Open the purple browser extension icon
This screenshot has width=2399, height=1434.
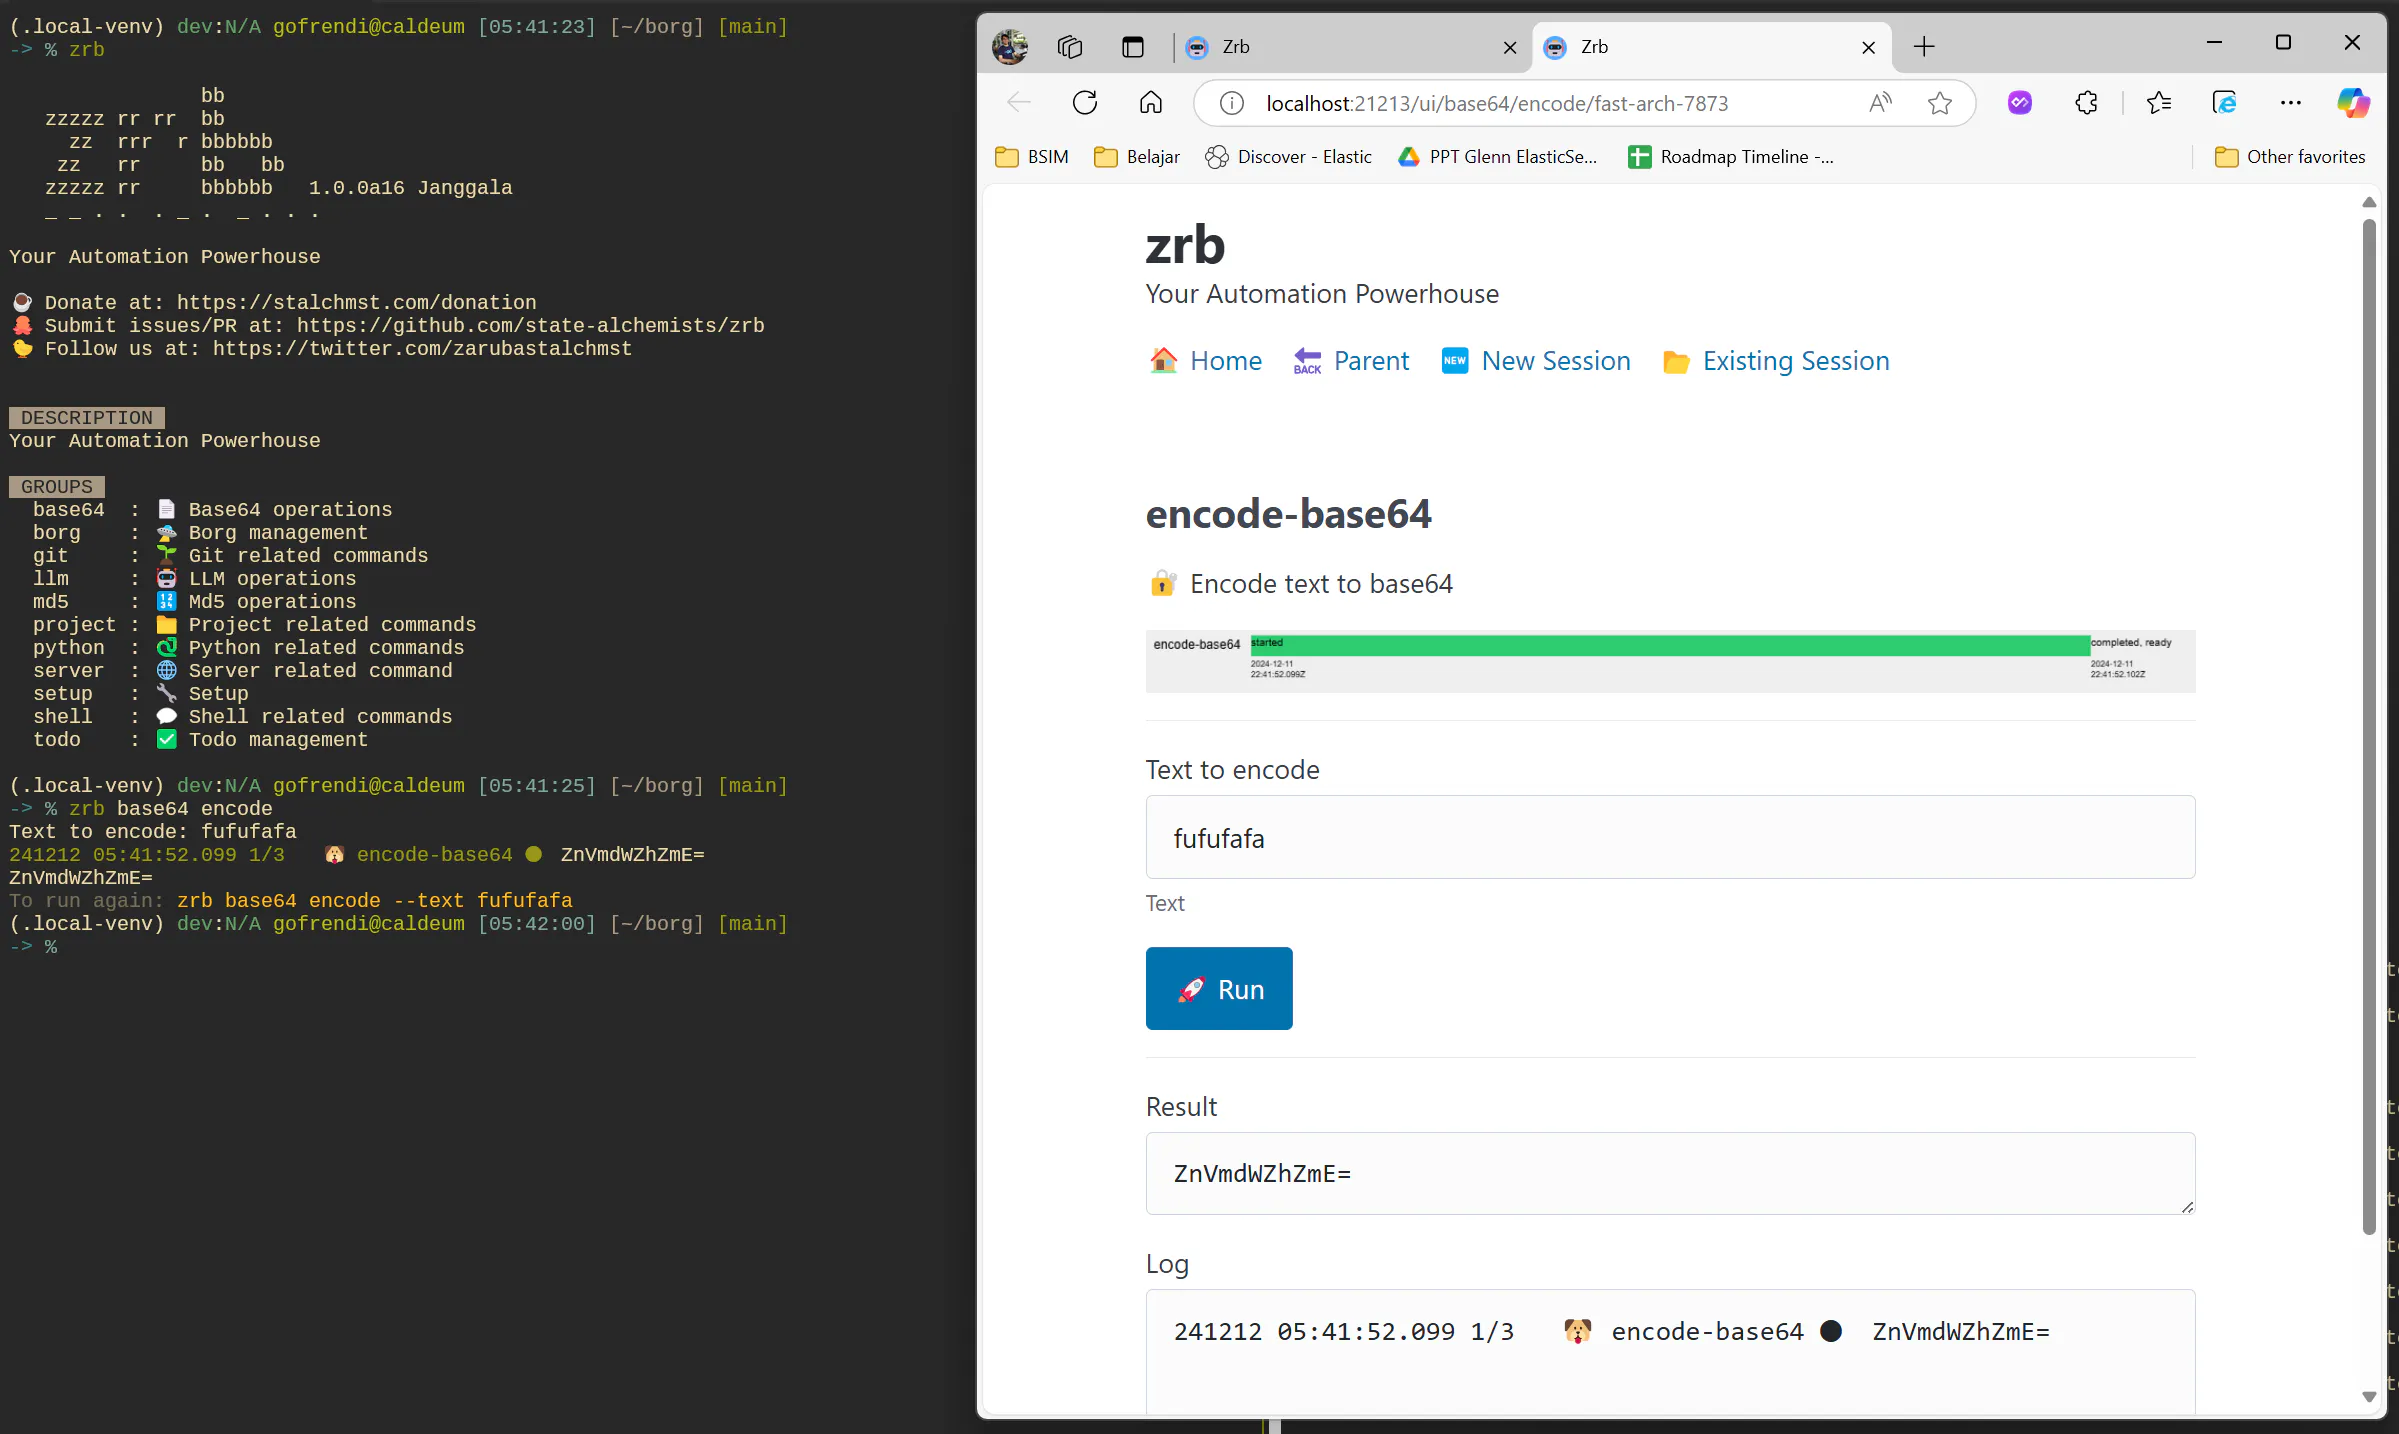[x=2020, y=103]
